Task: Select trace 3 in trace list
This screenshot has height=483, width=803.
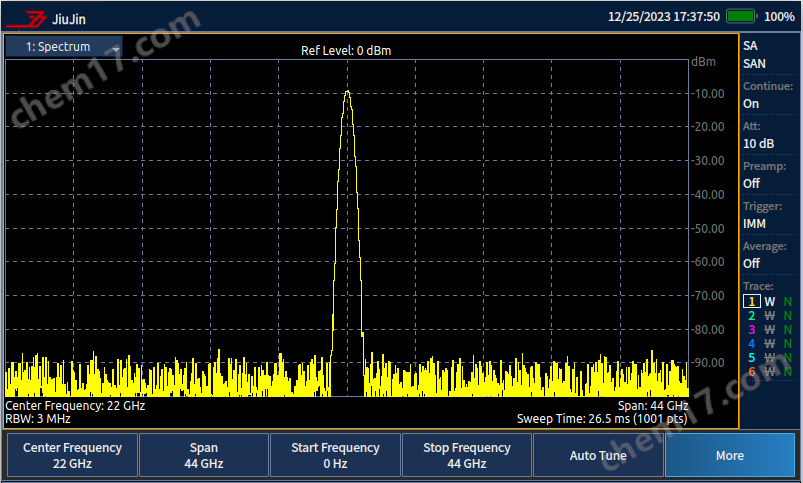Action: click(x=750, y=329)
